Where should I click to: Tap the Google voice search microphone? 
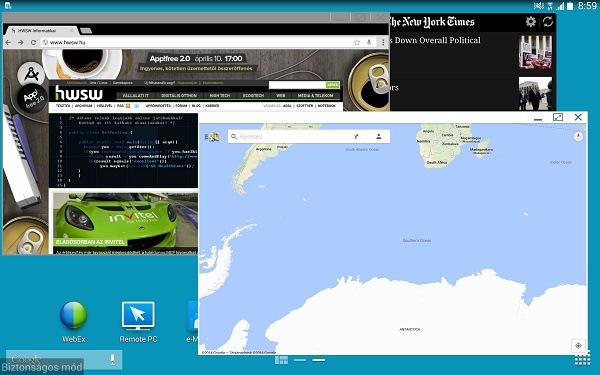(x=112, y=359)
